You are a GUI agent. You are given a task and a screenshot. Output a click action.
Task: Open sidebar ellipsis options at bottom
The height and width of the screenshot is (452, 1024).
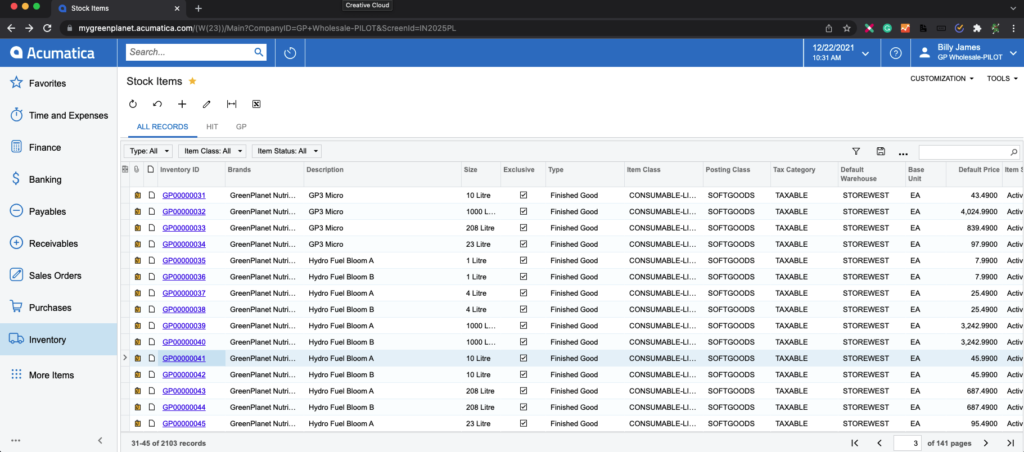[16, 440]
